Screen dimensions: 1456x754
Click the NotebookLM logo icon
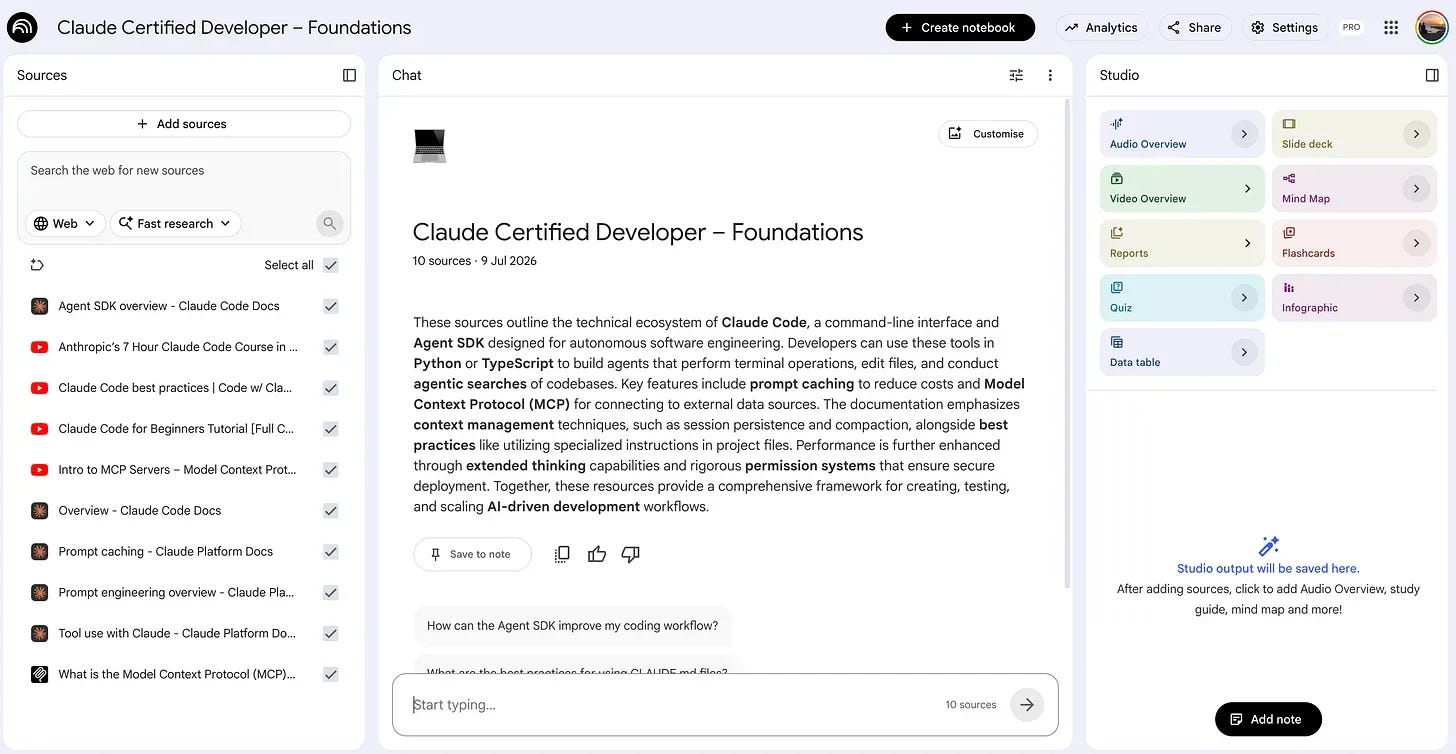22,27
